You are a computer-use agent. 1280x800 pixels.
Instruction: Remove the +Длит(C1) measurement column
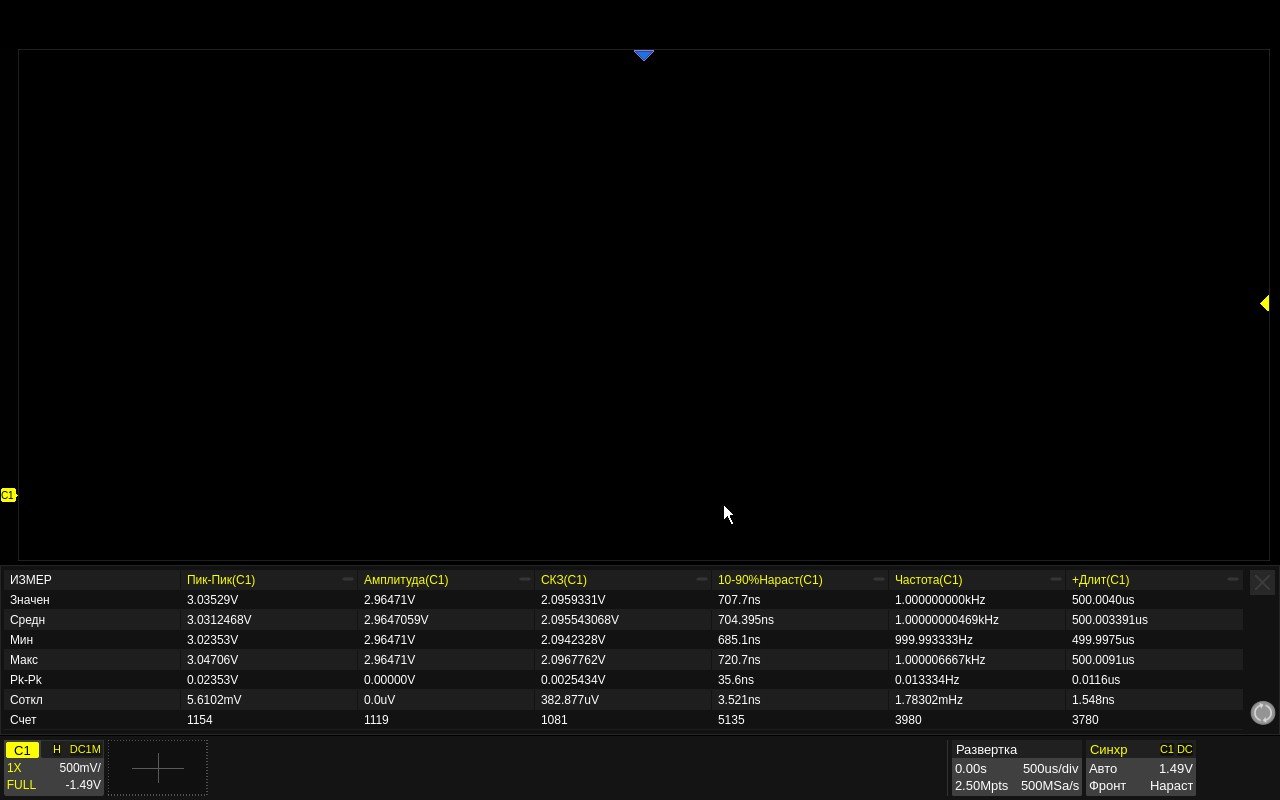click(1233, 579)
